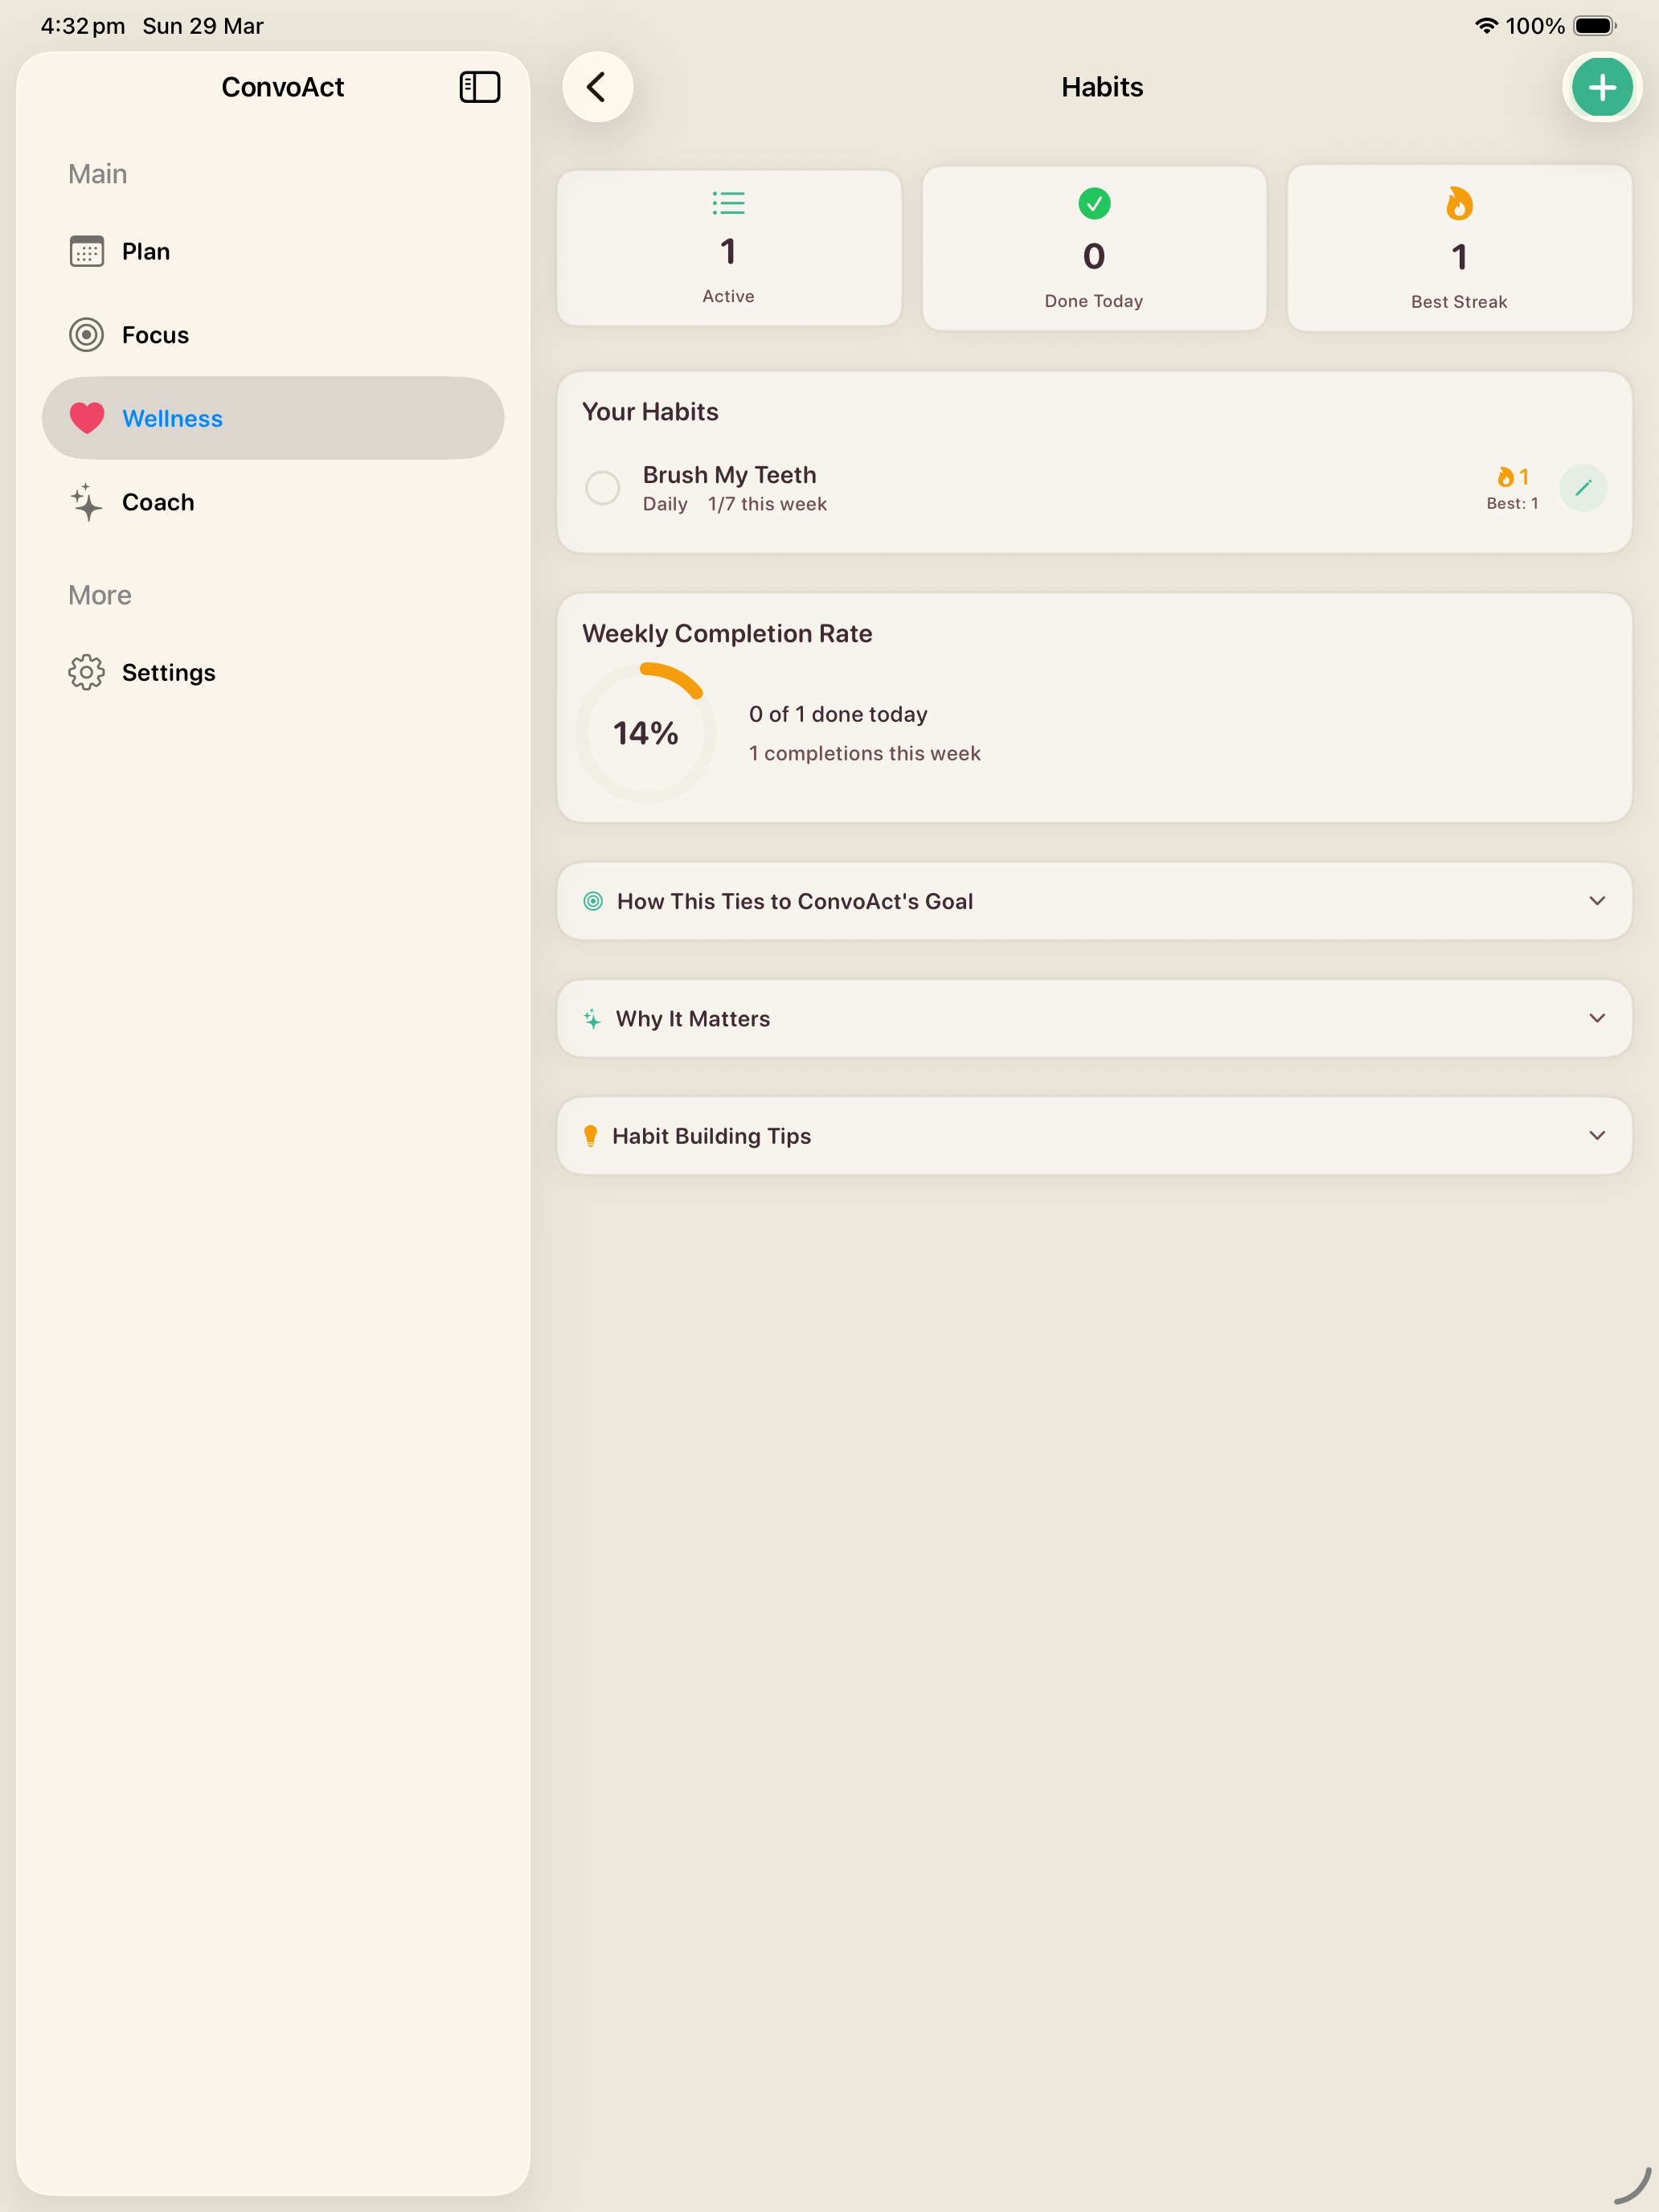Click the lightbulb icon beside Habit Building Tips
The height and width of the screenshot is (2212, 1659).
pyautogui.click(x=590, y=1135)
